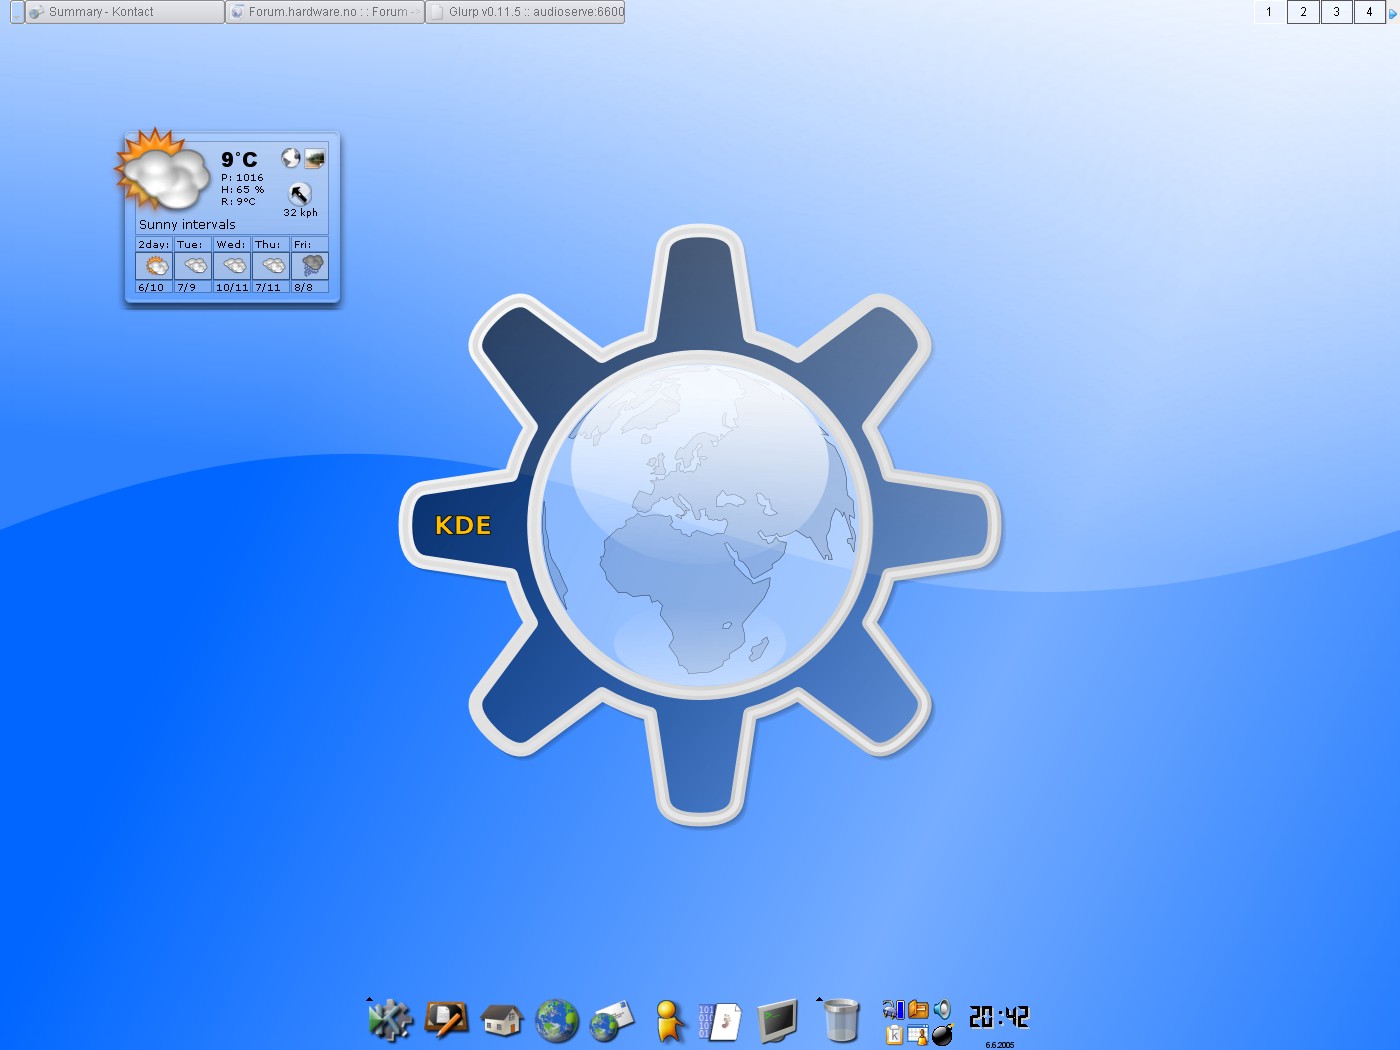The image size is (1400, 1050).
Task: Click the 'Tue:' forecast label
Action: 190,245
